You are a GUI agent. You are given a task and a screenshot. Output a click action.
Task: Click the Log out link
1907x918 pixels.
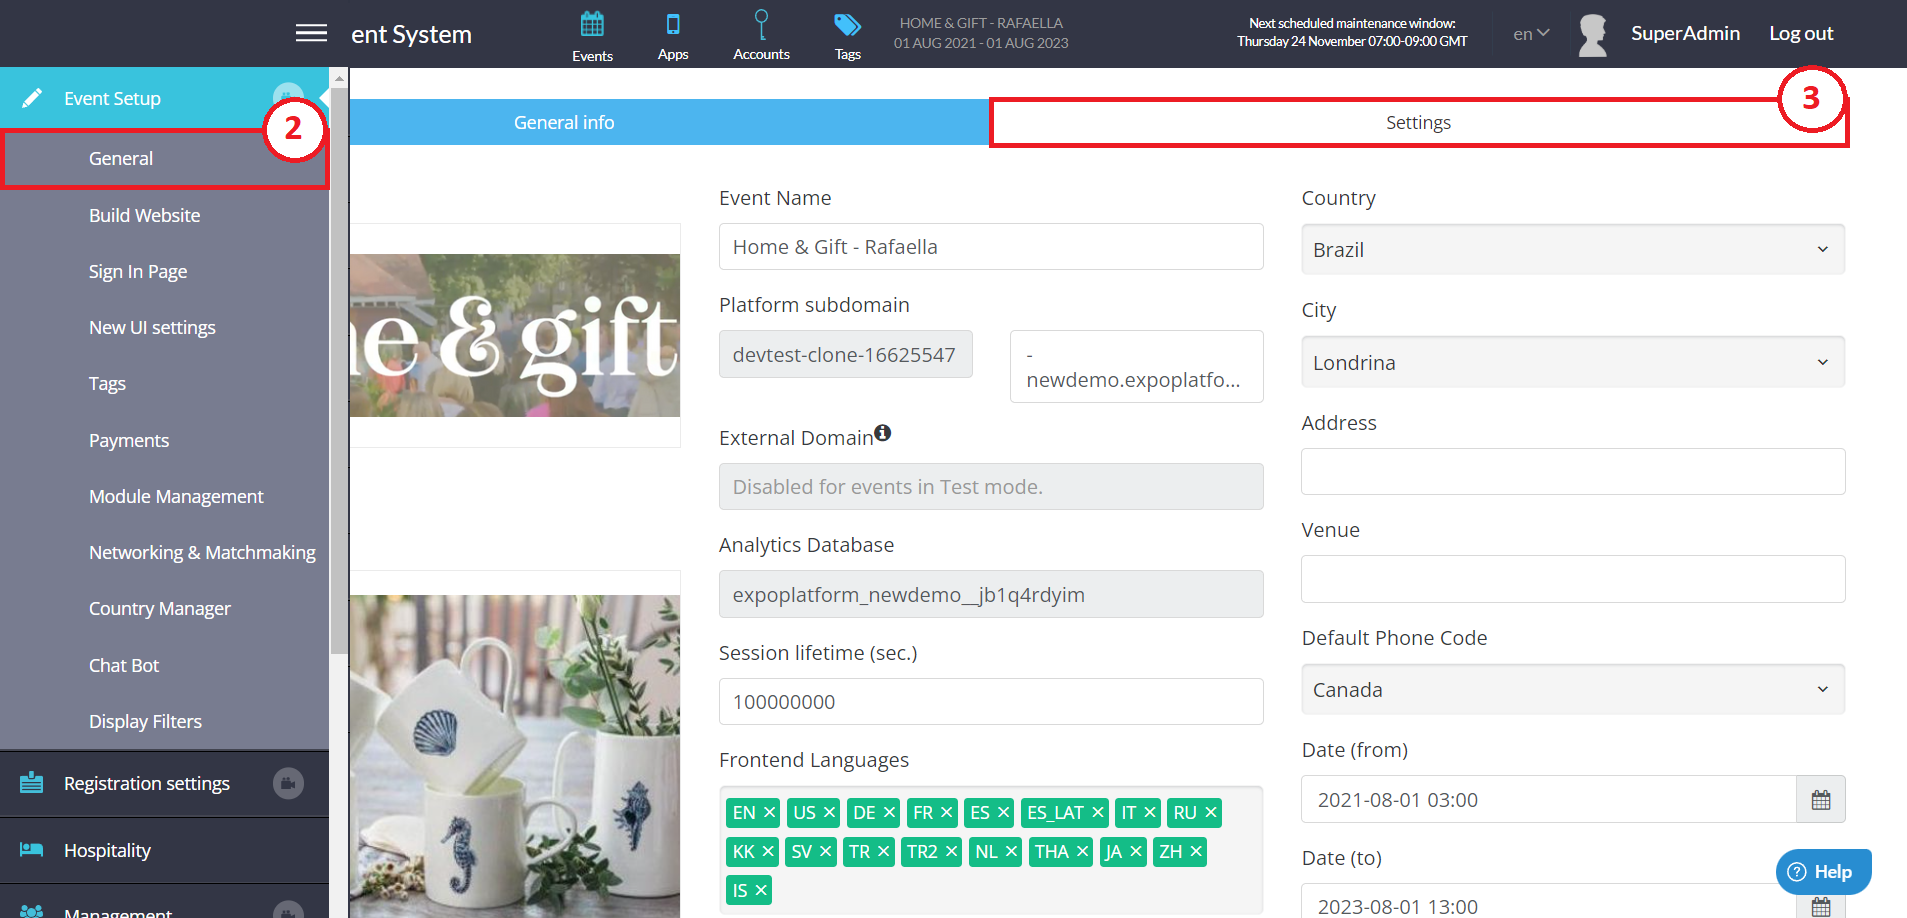[1801, 33]
